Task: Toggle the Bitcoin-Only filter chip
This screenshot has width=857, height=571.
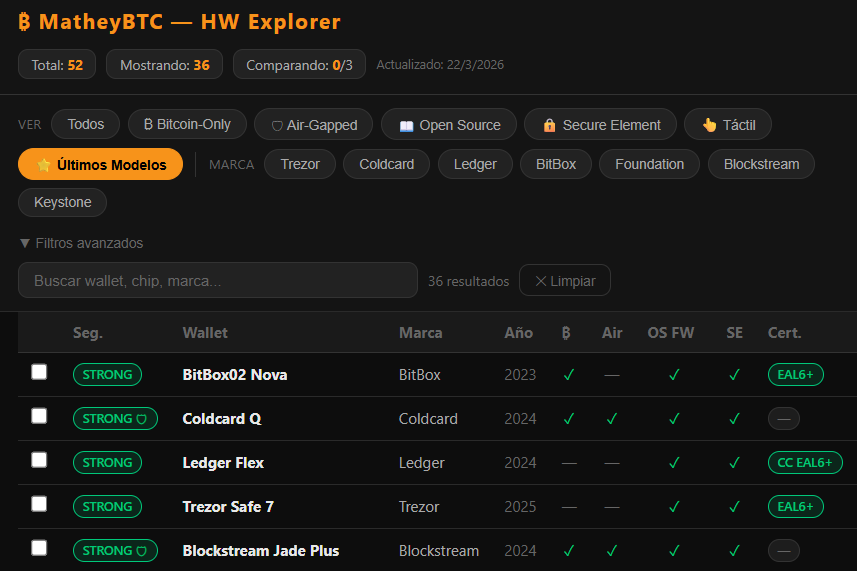Action: pyautogui.click(x=187, y=125)
